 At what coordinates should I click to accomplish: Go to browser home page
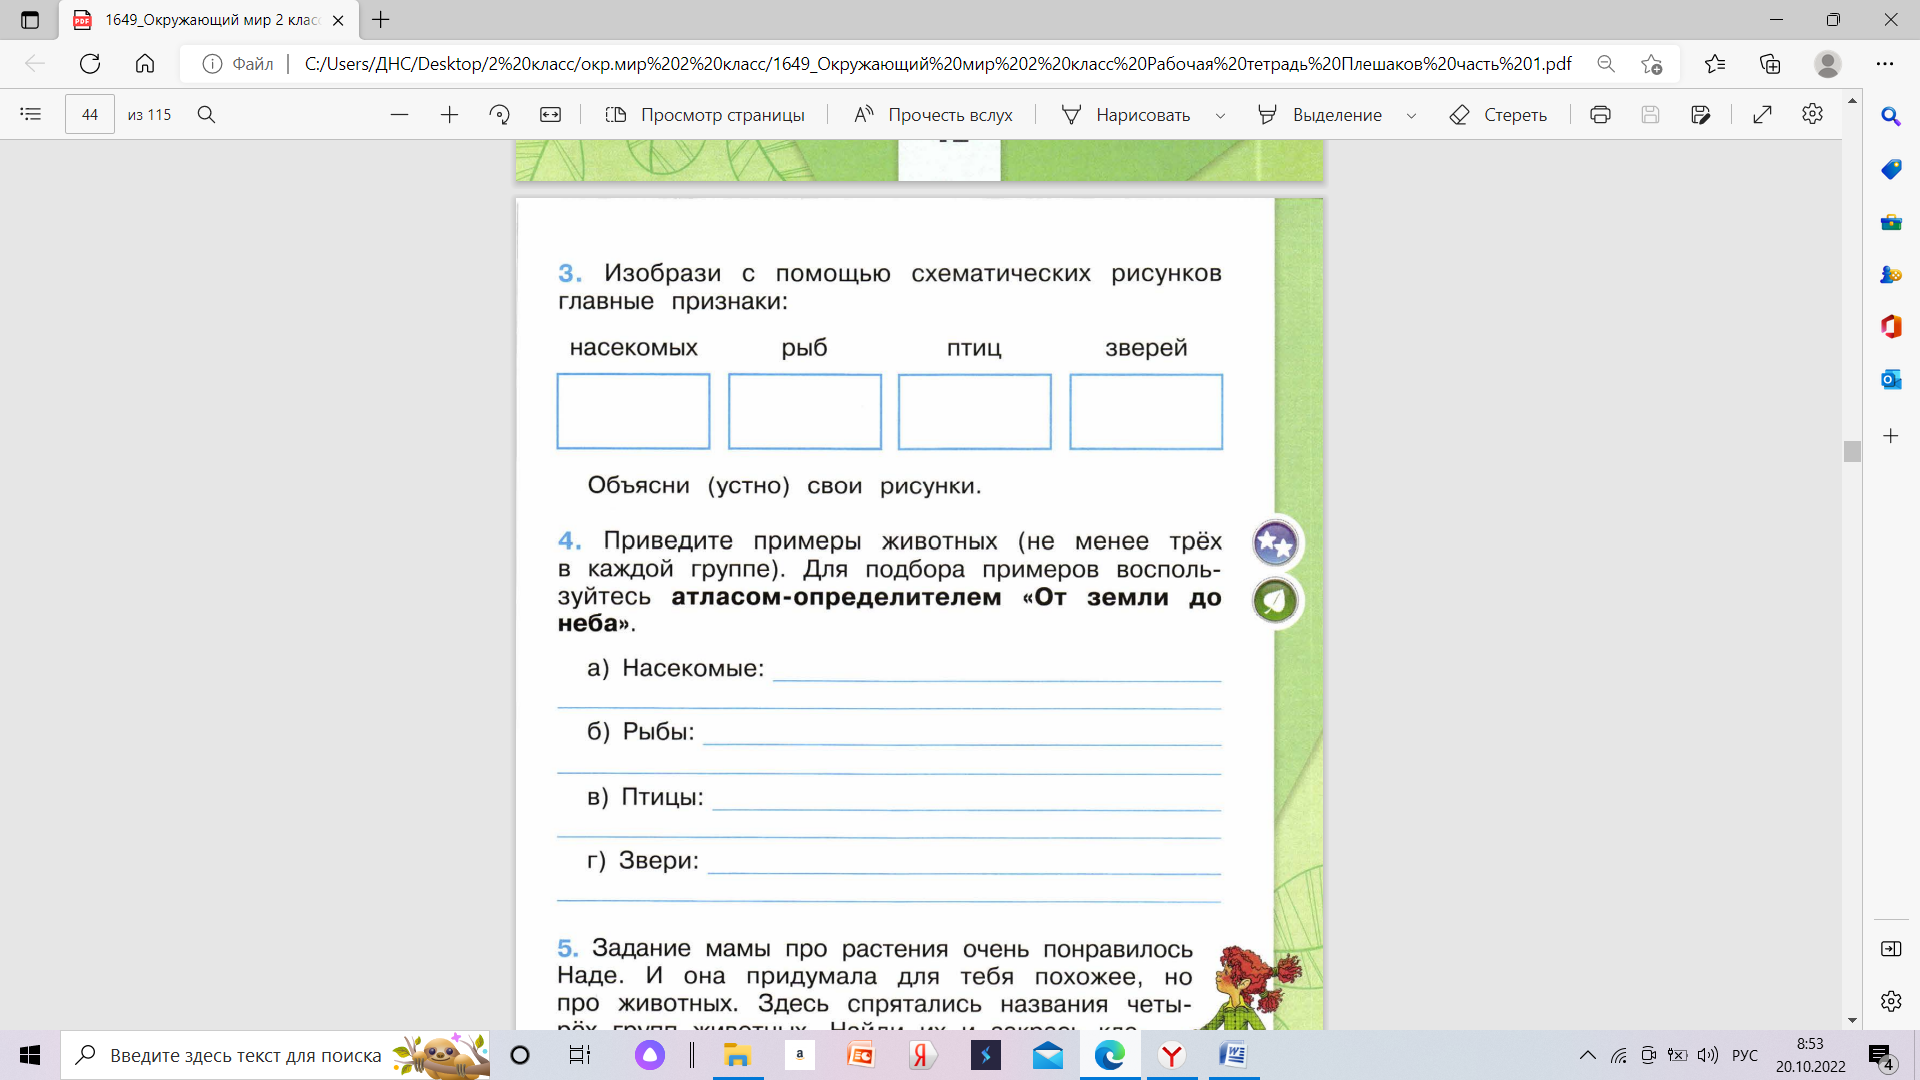click(x=145, y=64)
